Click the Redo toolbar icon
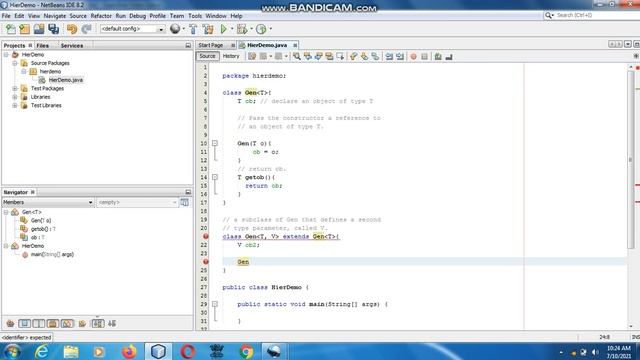This screenshot has height=360, width=640. click(x=86, y=29)
